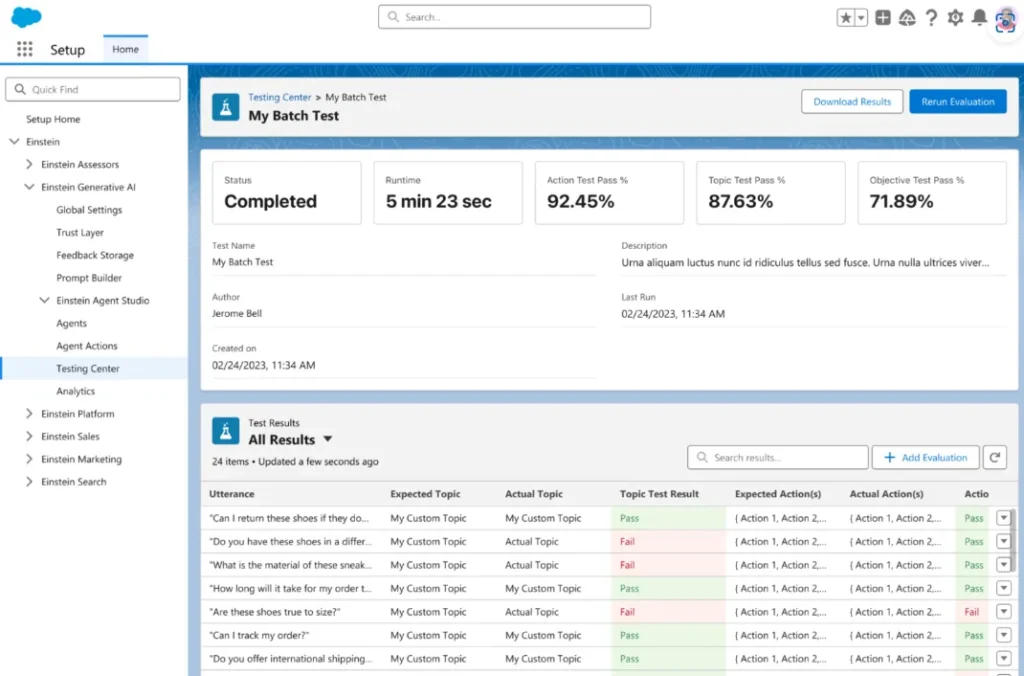Follow the Testing Center breadcrumb link

[x=280, y=98]
